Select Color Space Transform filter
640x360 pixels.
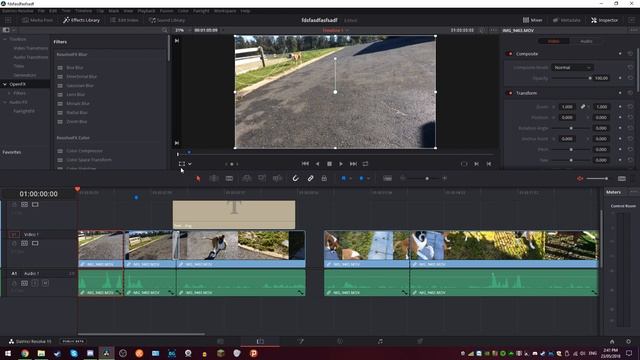89,160
